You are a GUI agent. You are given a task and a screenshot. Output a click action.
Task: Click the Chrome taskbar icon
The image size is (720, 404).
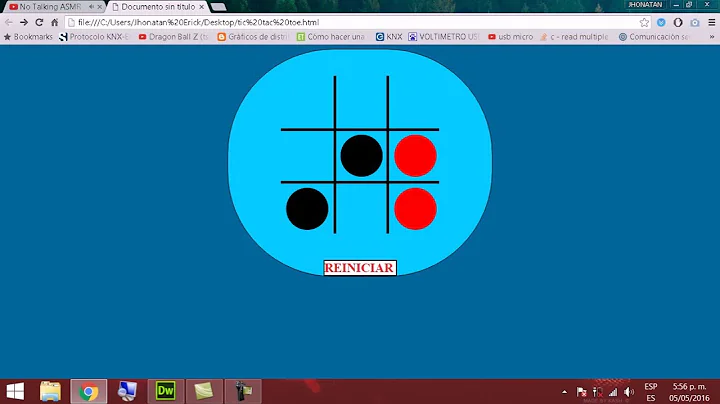coord(89,392)
